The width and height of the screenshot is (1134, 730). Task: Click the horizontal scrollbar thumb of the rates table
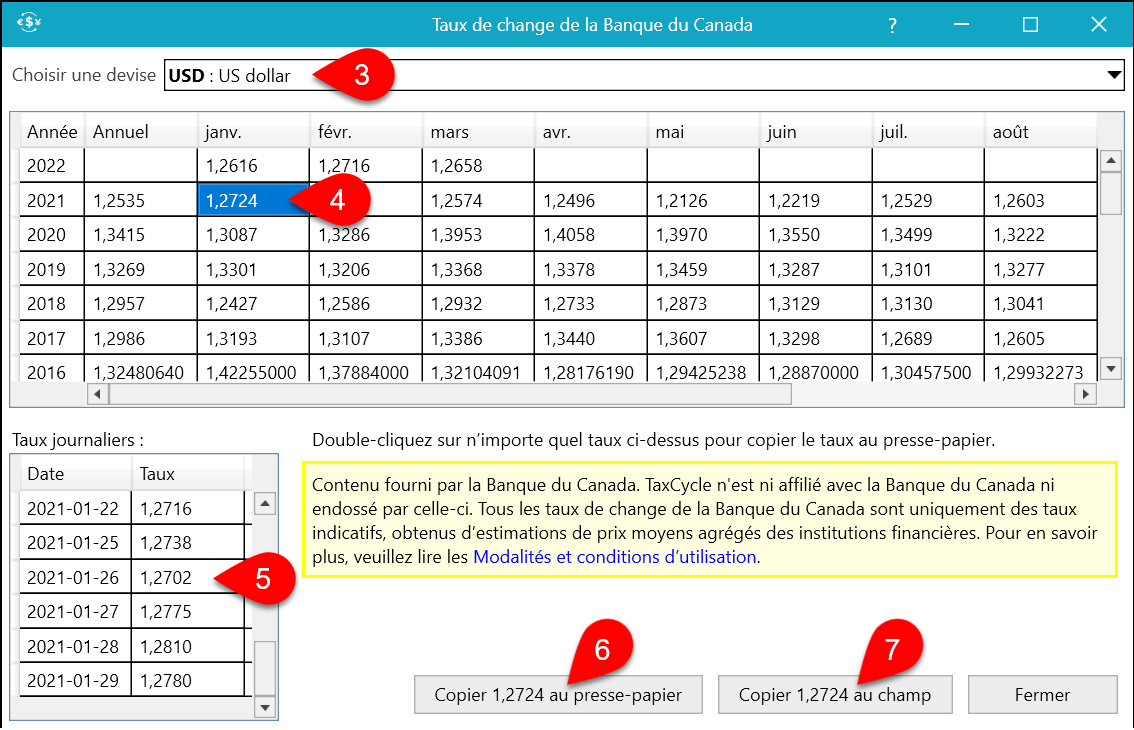(450, 394)
